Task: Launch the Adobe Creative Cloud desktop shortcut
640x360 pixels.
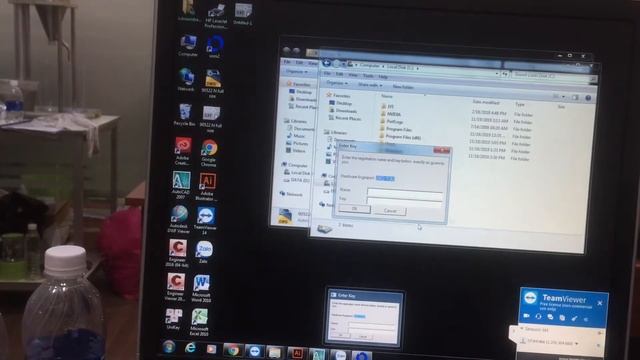Action: (x=182, y=150)
